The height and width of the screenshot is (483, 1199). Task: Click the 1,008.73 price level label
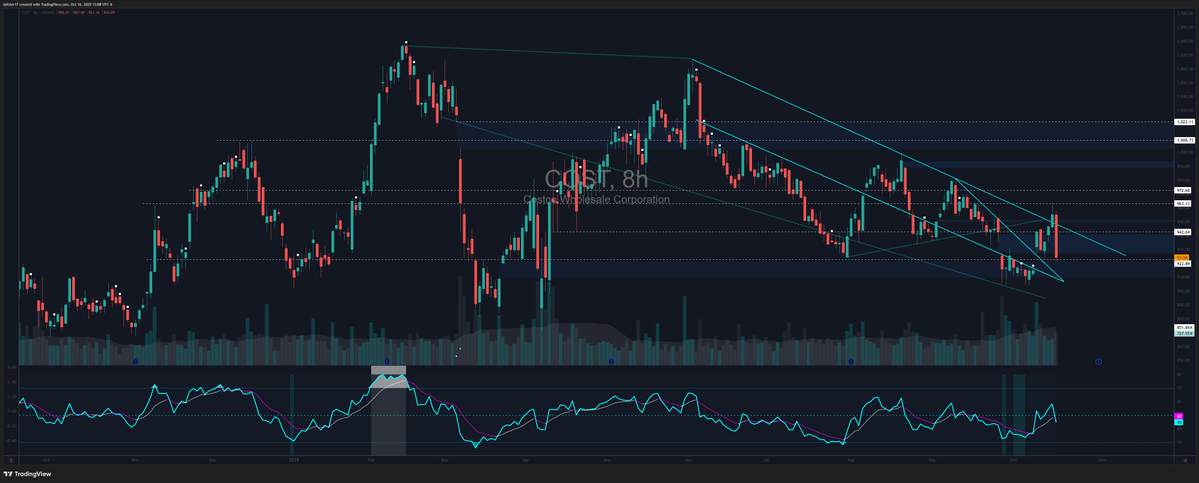[1183, 141]
